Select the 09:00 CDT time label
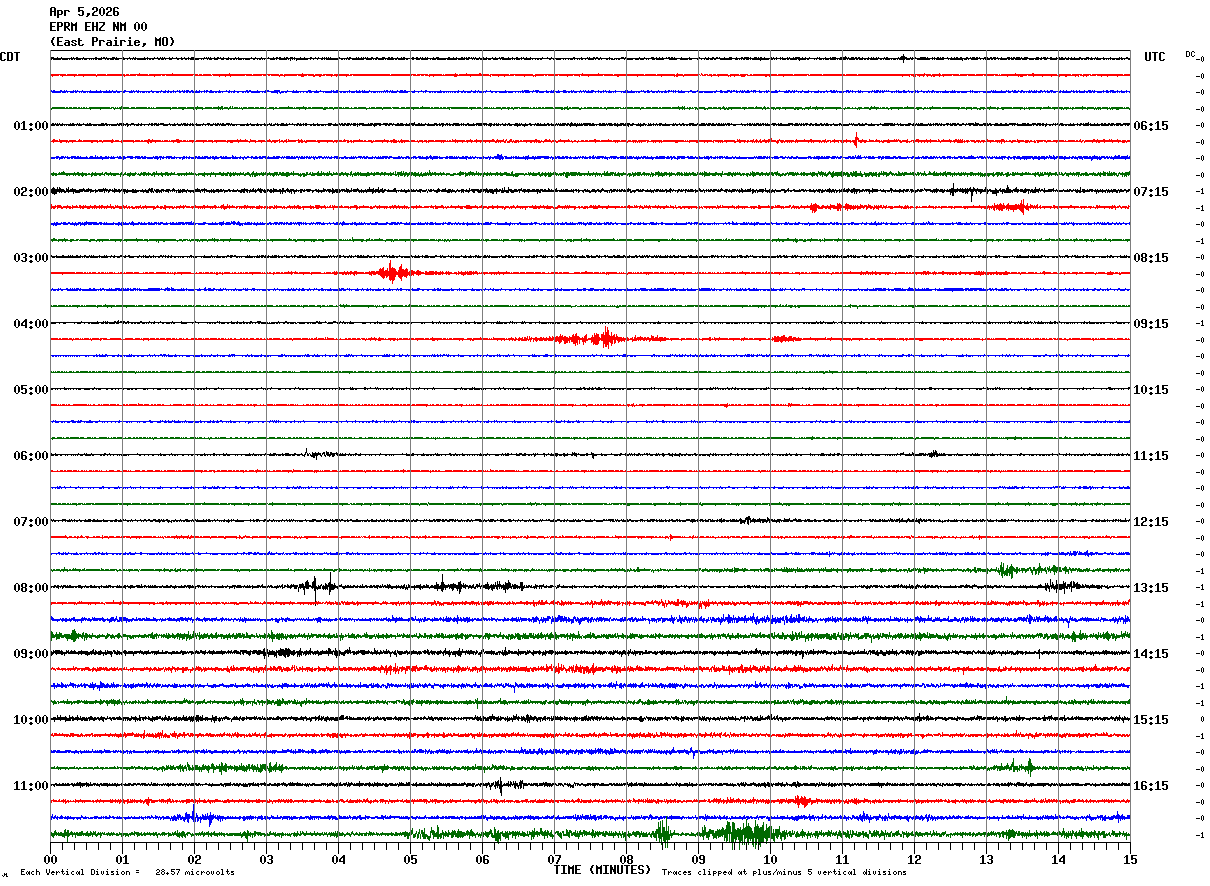 tap(31, 654)
